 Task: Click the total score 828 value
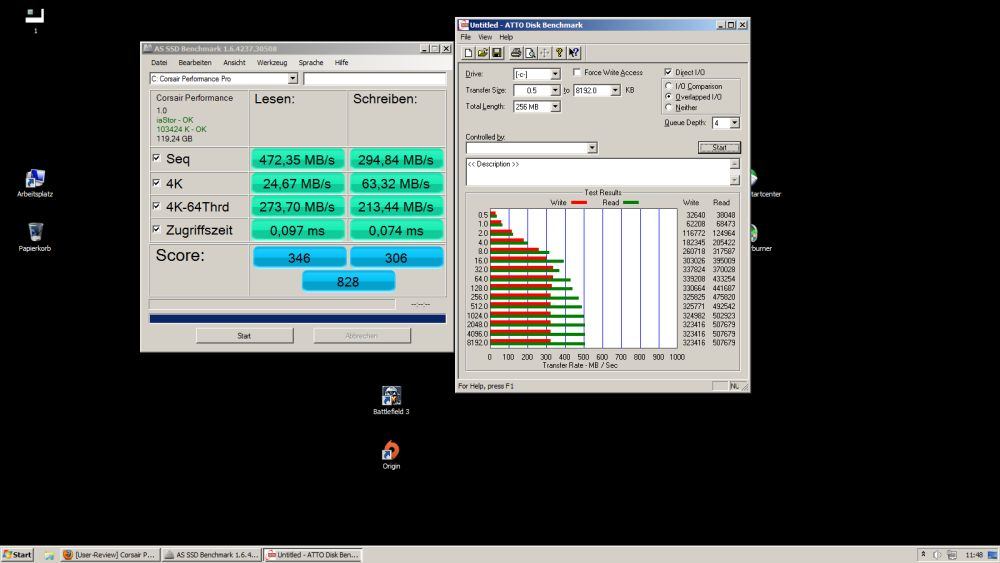[x=348, y=281]
